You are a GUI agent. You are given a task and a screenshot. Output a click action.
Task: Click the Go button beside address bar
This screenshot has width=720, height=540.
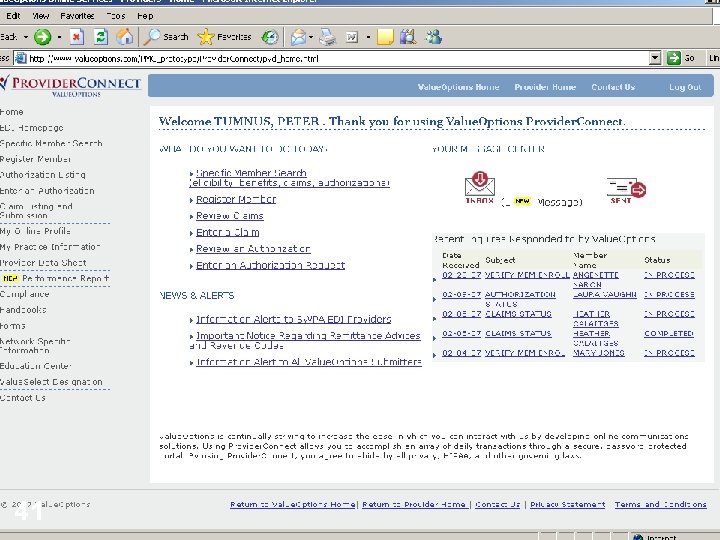681,58
